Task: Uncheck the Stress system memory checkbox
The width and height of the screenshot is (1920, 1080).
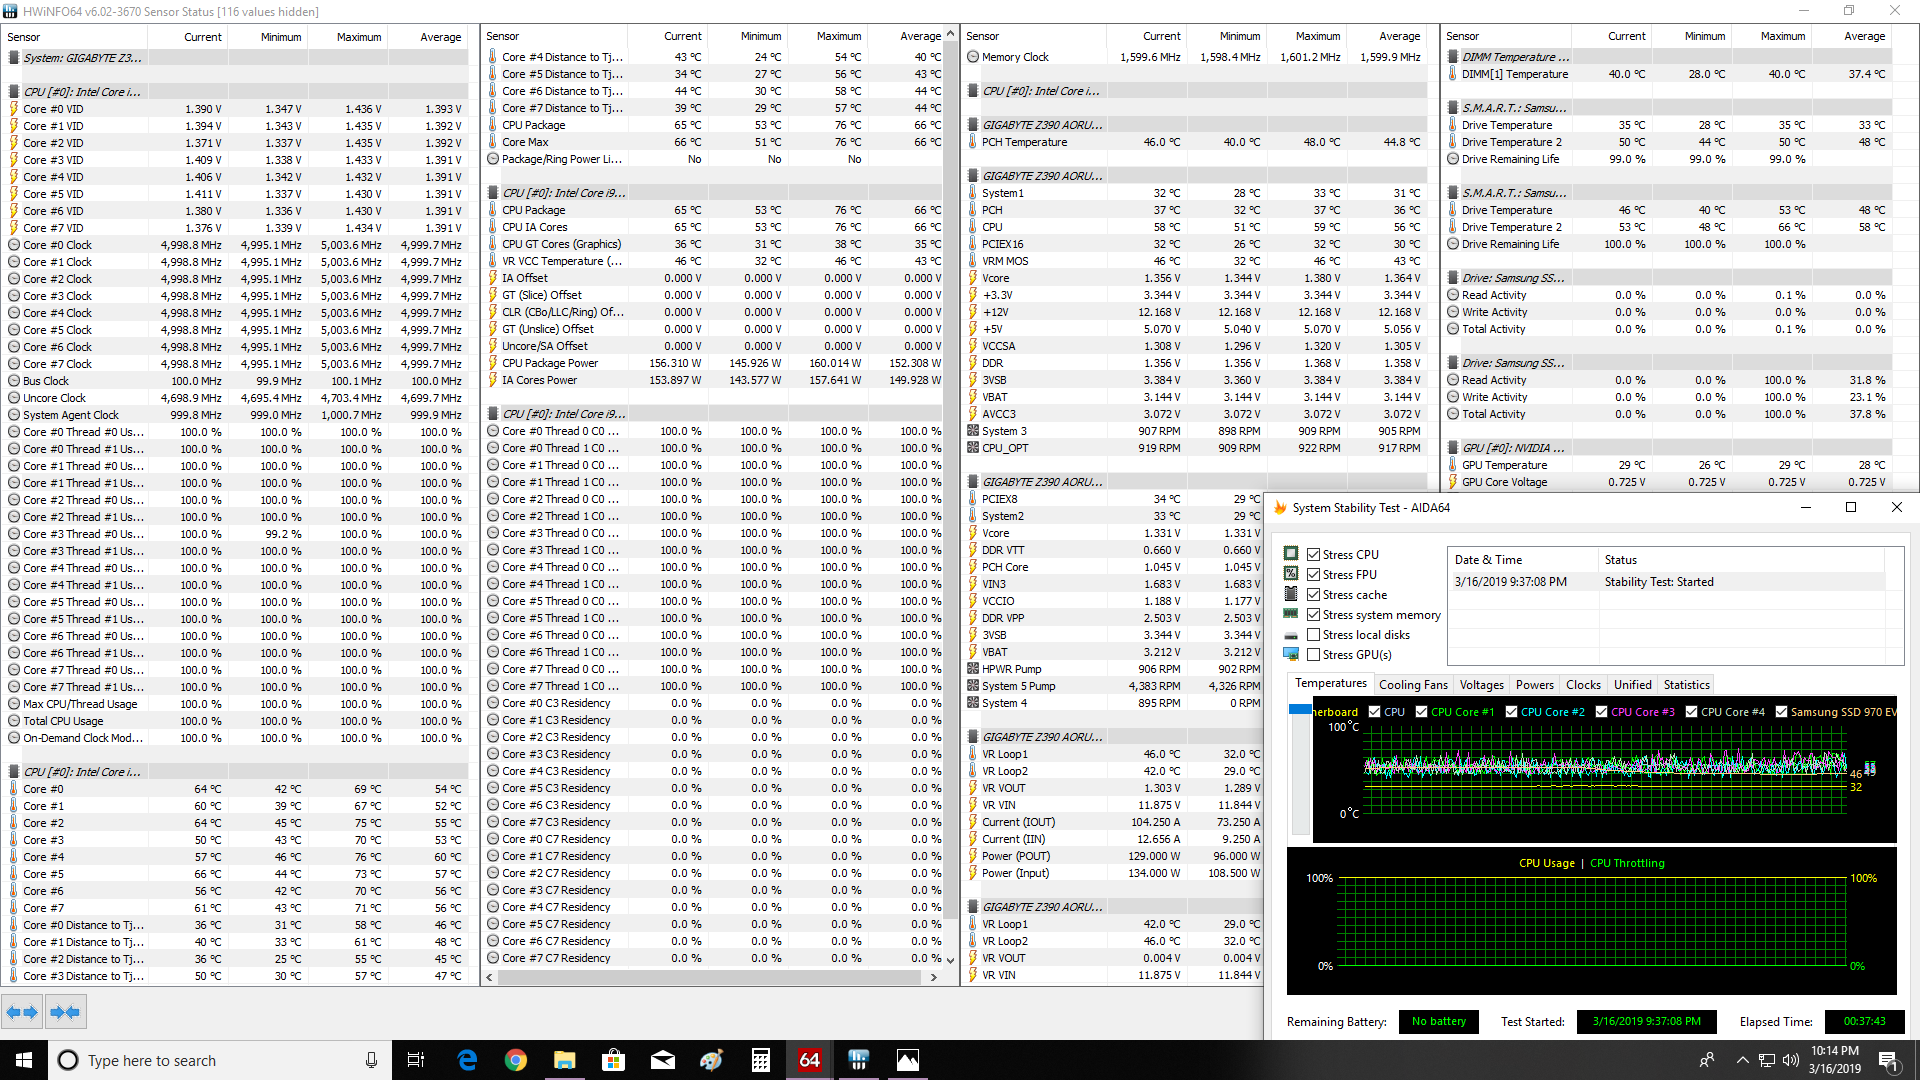Action: [1314, 614]
